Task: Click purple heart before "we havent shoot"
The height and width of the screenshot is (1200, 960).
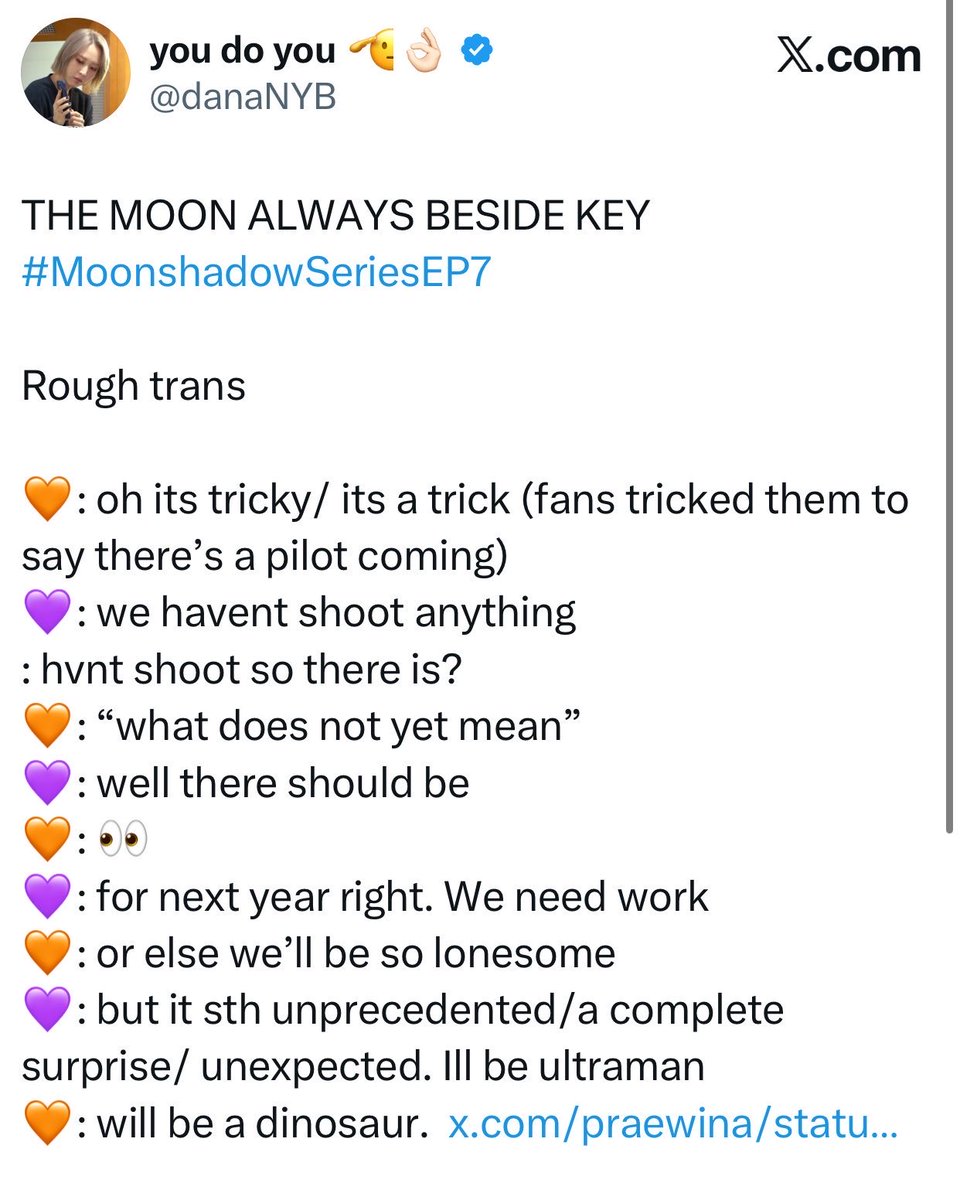Action: 46,614
